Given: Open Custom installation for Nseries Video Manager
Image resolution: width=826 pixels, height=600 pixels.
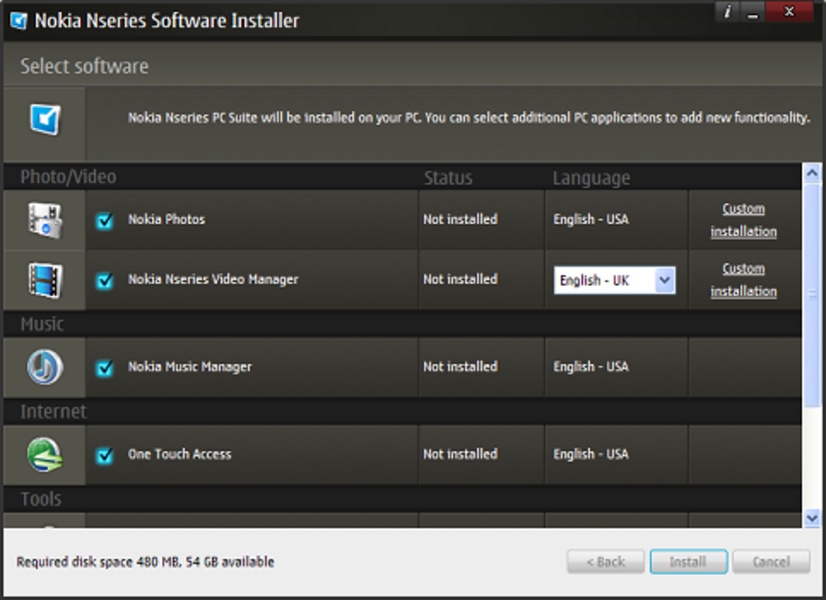Looking at the screenshot, I should [743, 280].
